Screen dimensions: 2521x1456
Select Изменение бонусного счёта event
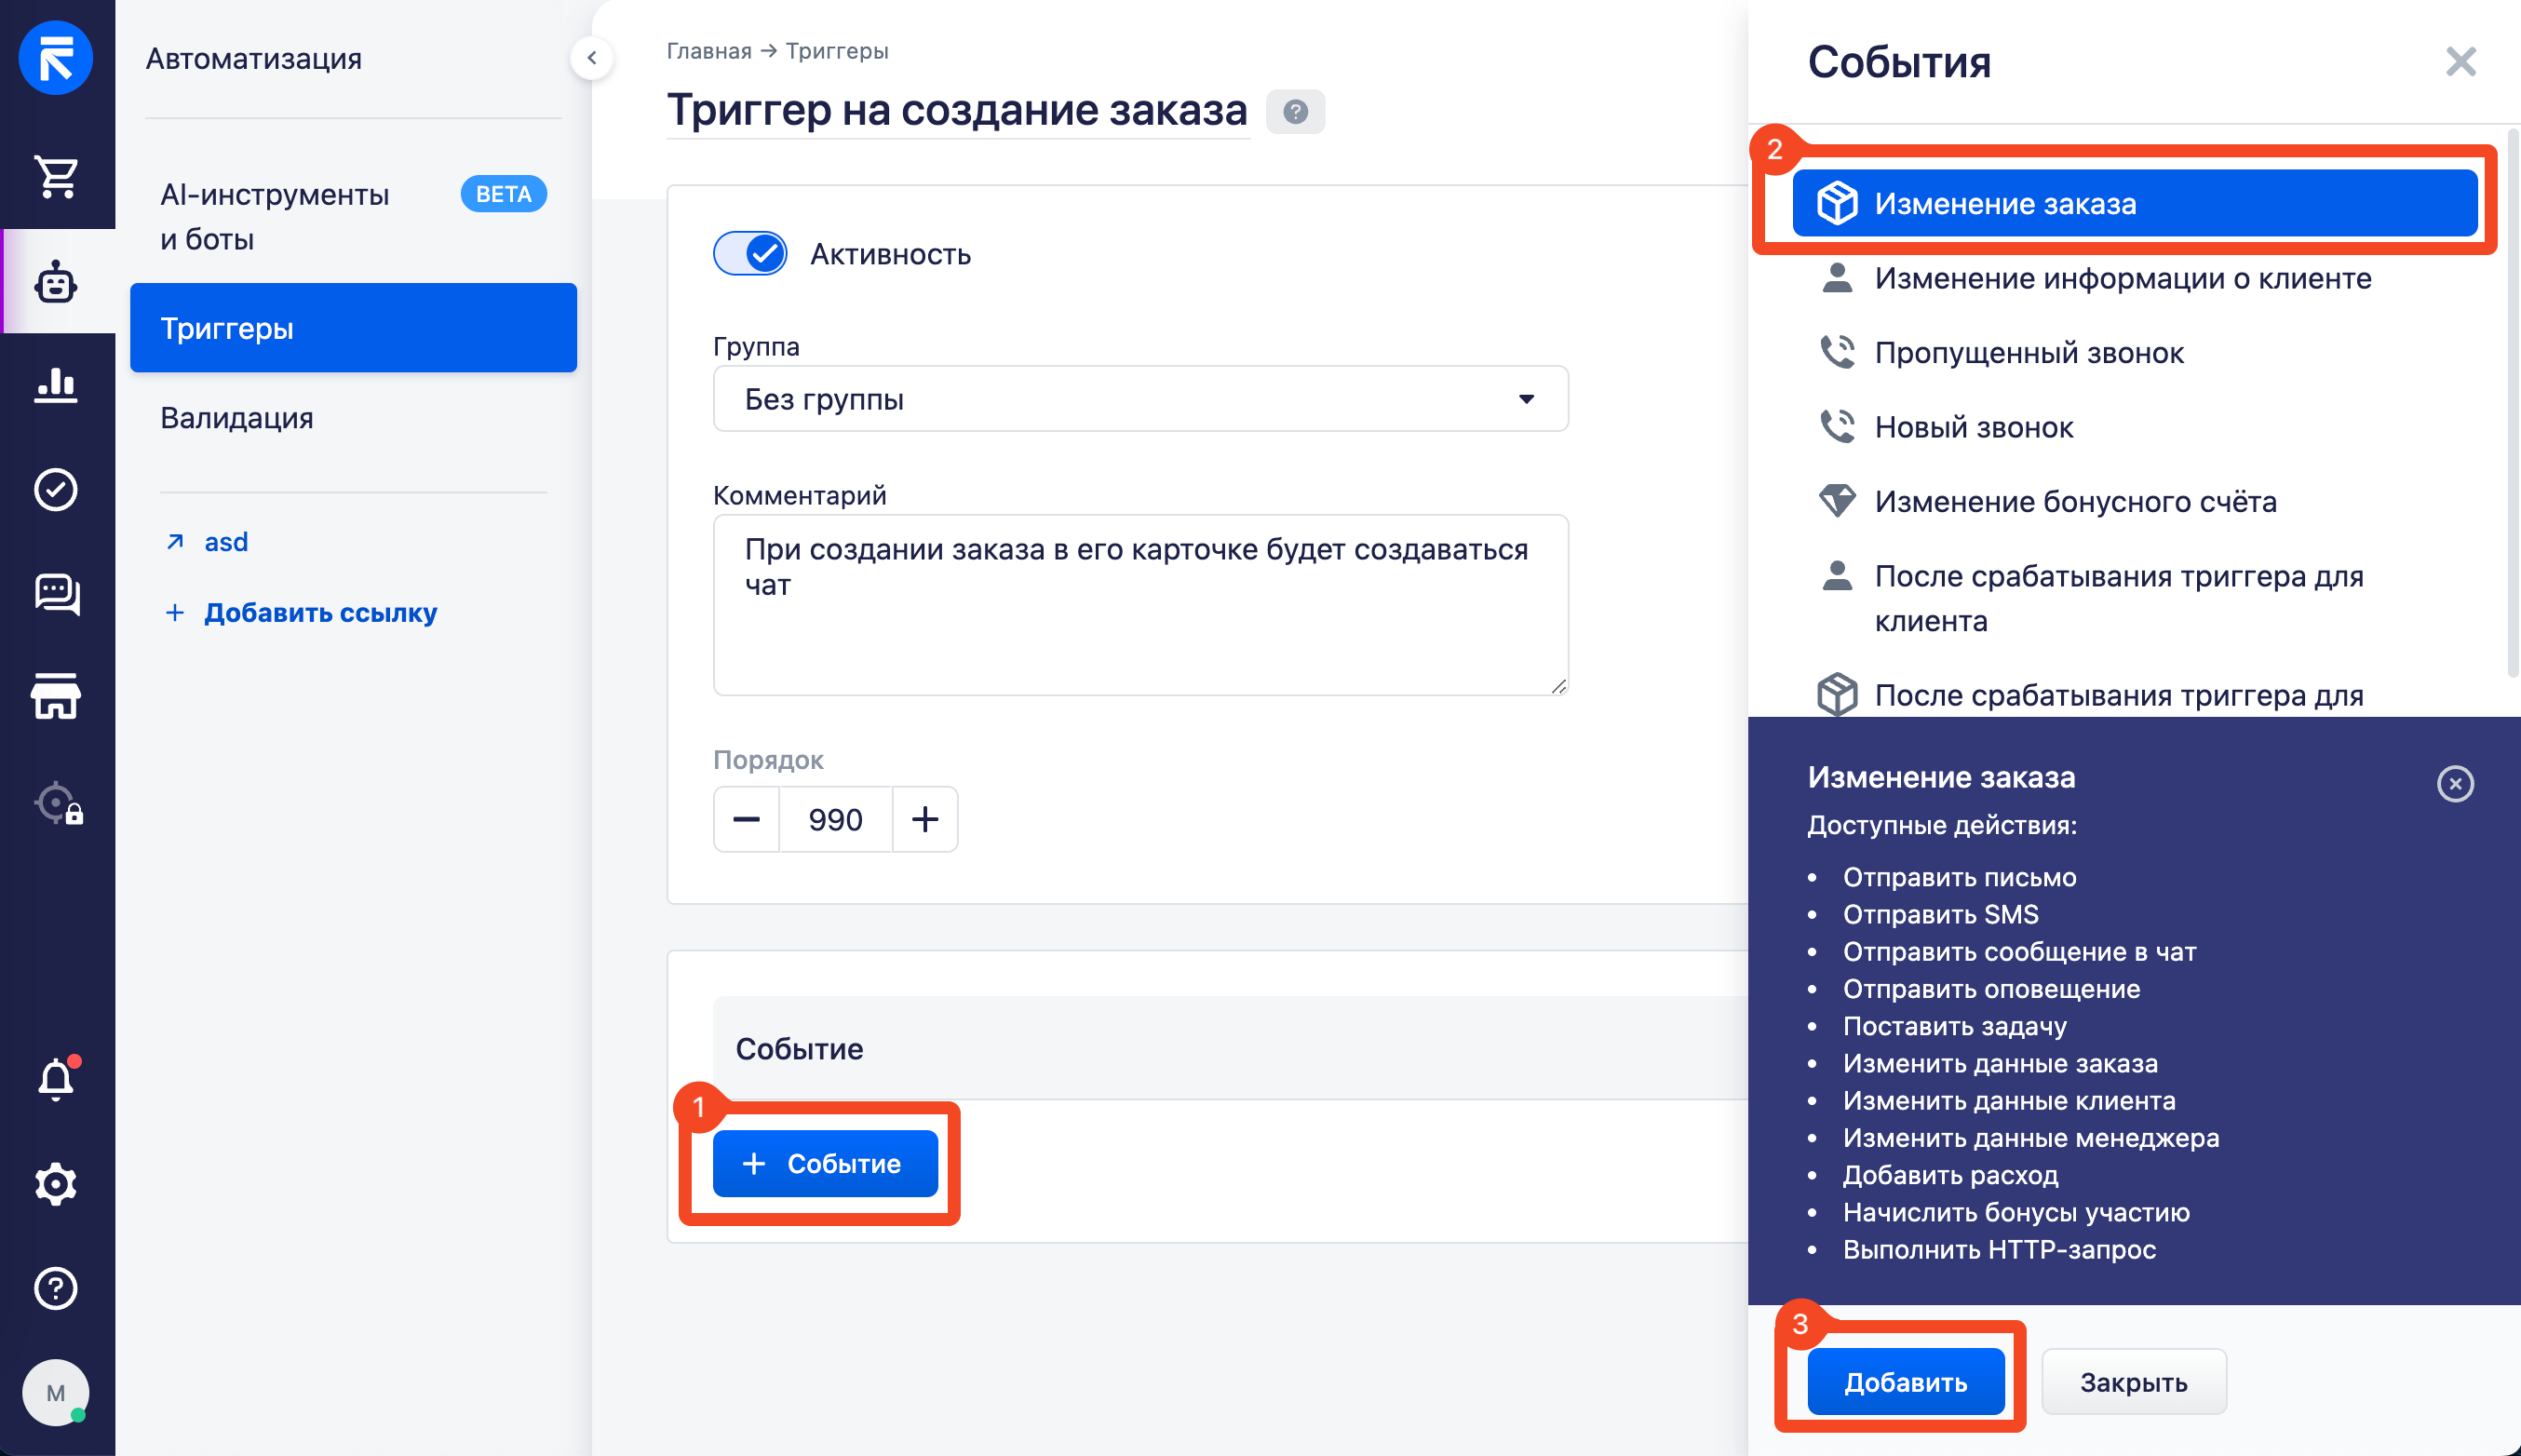click(x=2075, y=502)
